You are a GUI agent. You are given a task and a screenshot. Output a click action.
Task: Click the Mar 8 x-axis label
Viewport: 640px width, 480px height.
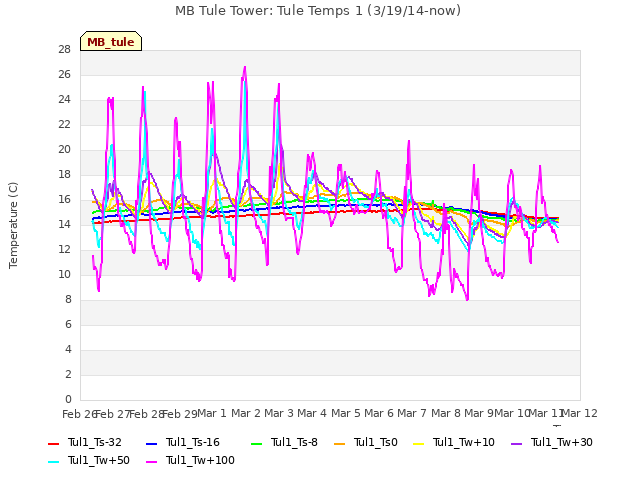point(446,413)
